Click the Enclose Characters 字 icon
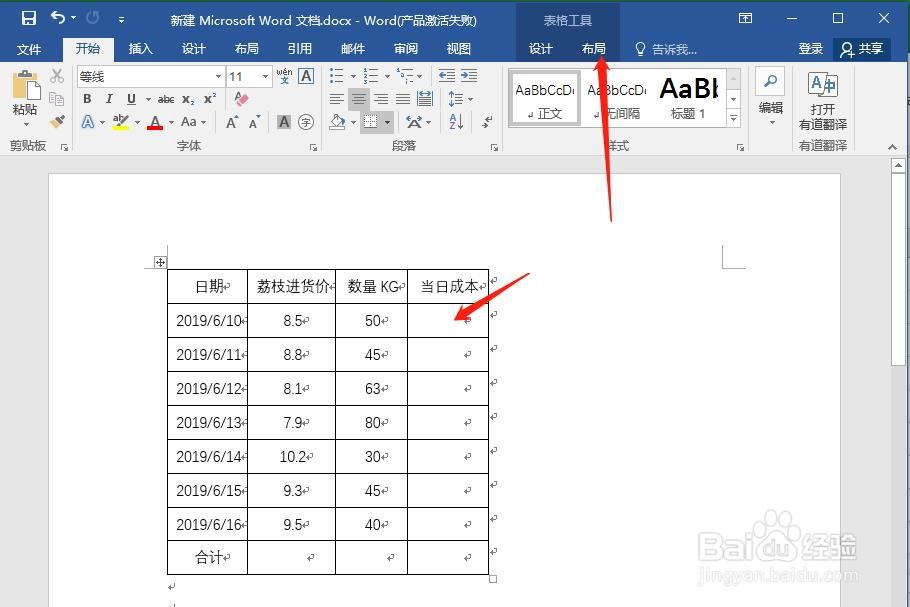Screen dimensions: 910x607 click(306, 122)
